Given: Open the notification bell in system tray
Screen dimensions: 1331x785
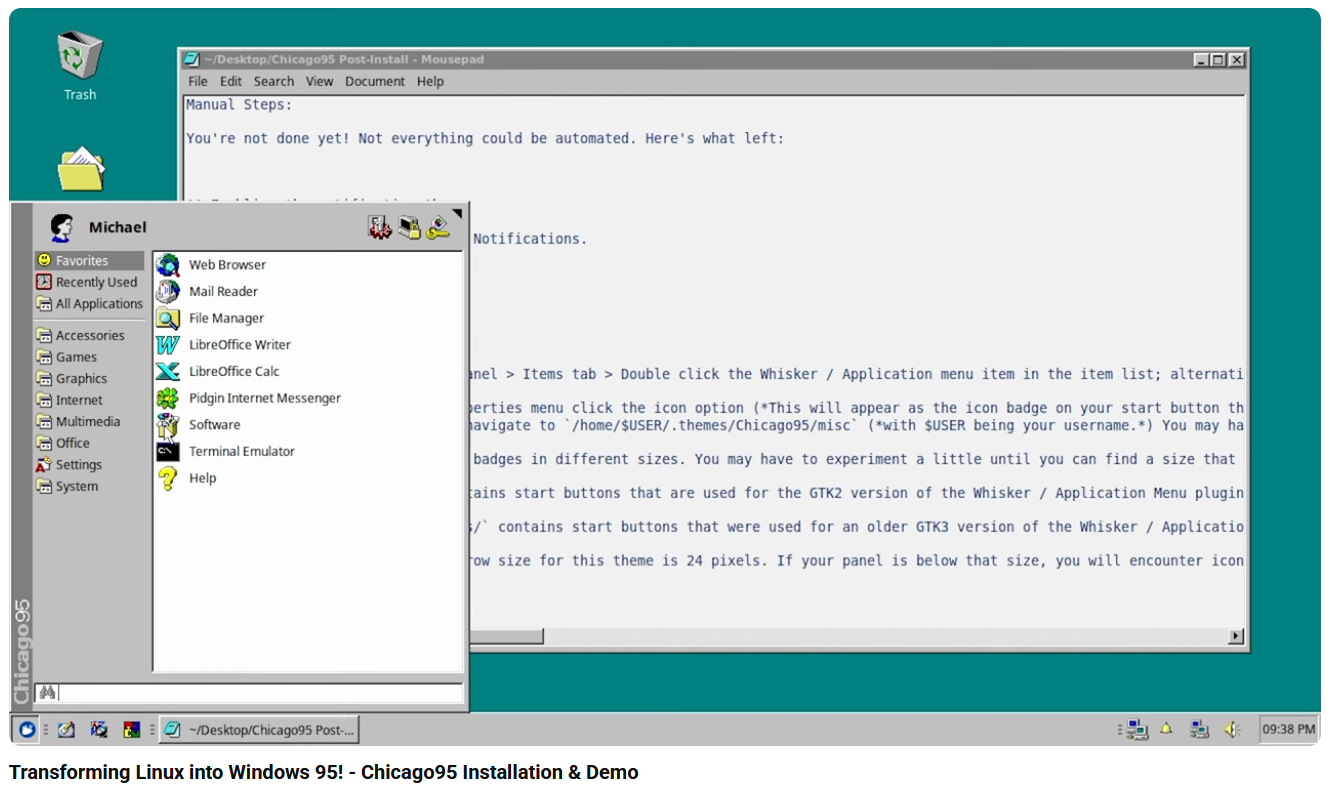Looking at the screenshot, I should click(1167, 729).
